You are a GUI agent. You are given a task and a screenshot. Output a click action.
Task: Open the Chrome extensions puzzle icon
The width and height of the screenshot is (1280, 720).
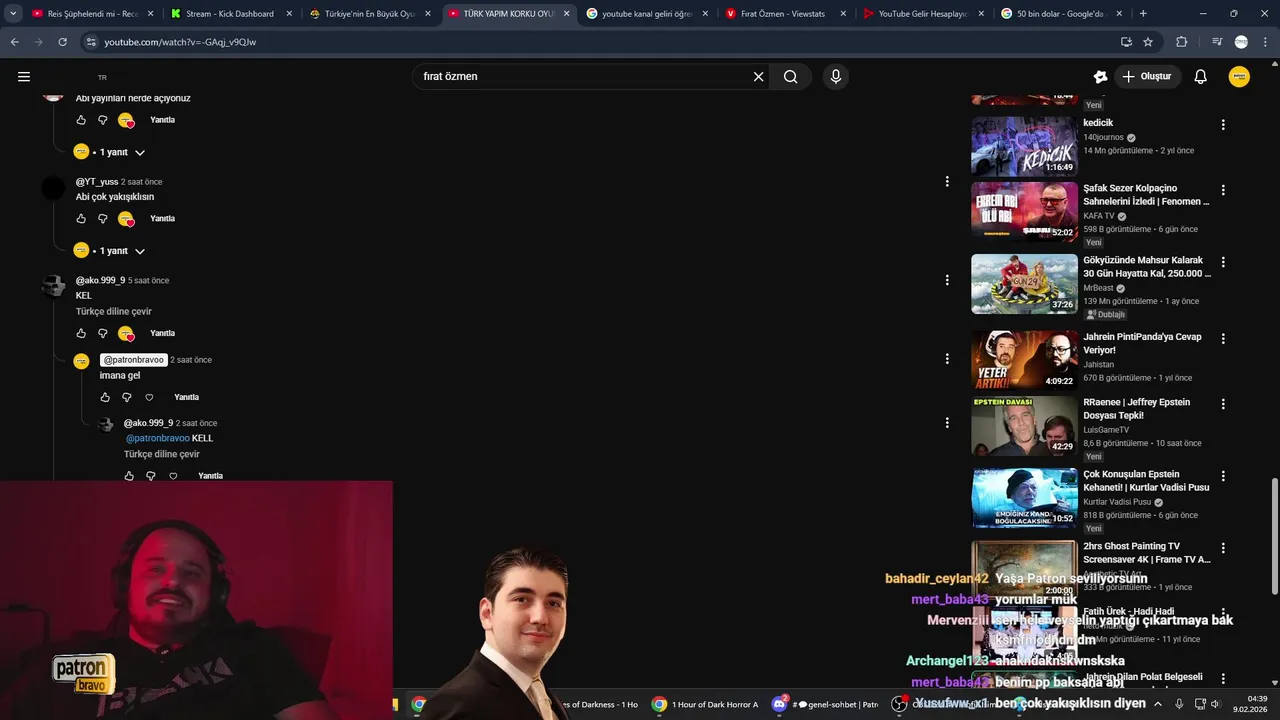1182,42
